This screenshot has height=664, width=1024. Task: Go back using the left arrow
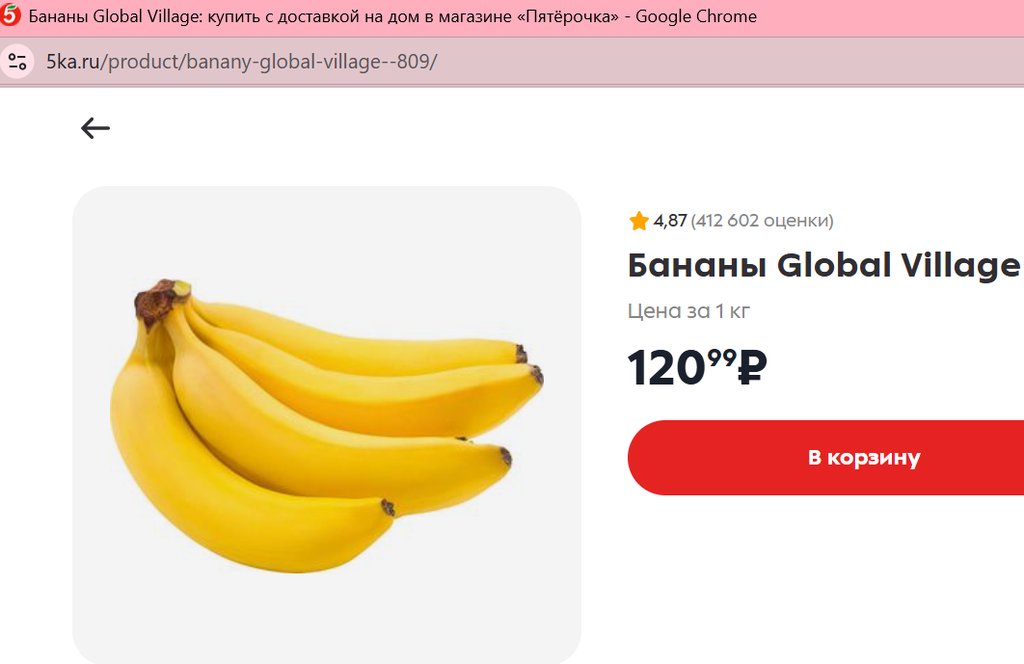point(95,127)
